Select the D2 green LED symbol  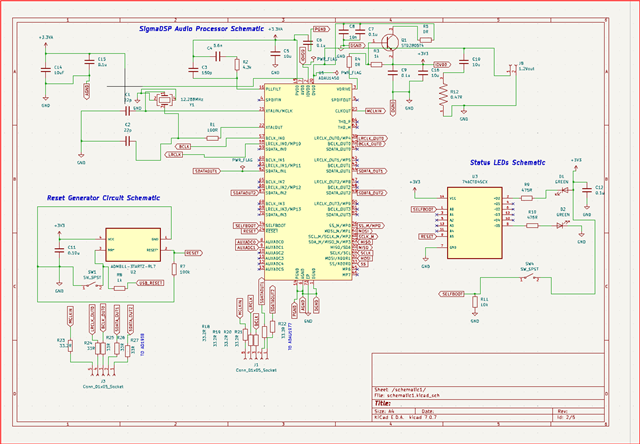(x=562, y=225)
